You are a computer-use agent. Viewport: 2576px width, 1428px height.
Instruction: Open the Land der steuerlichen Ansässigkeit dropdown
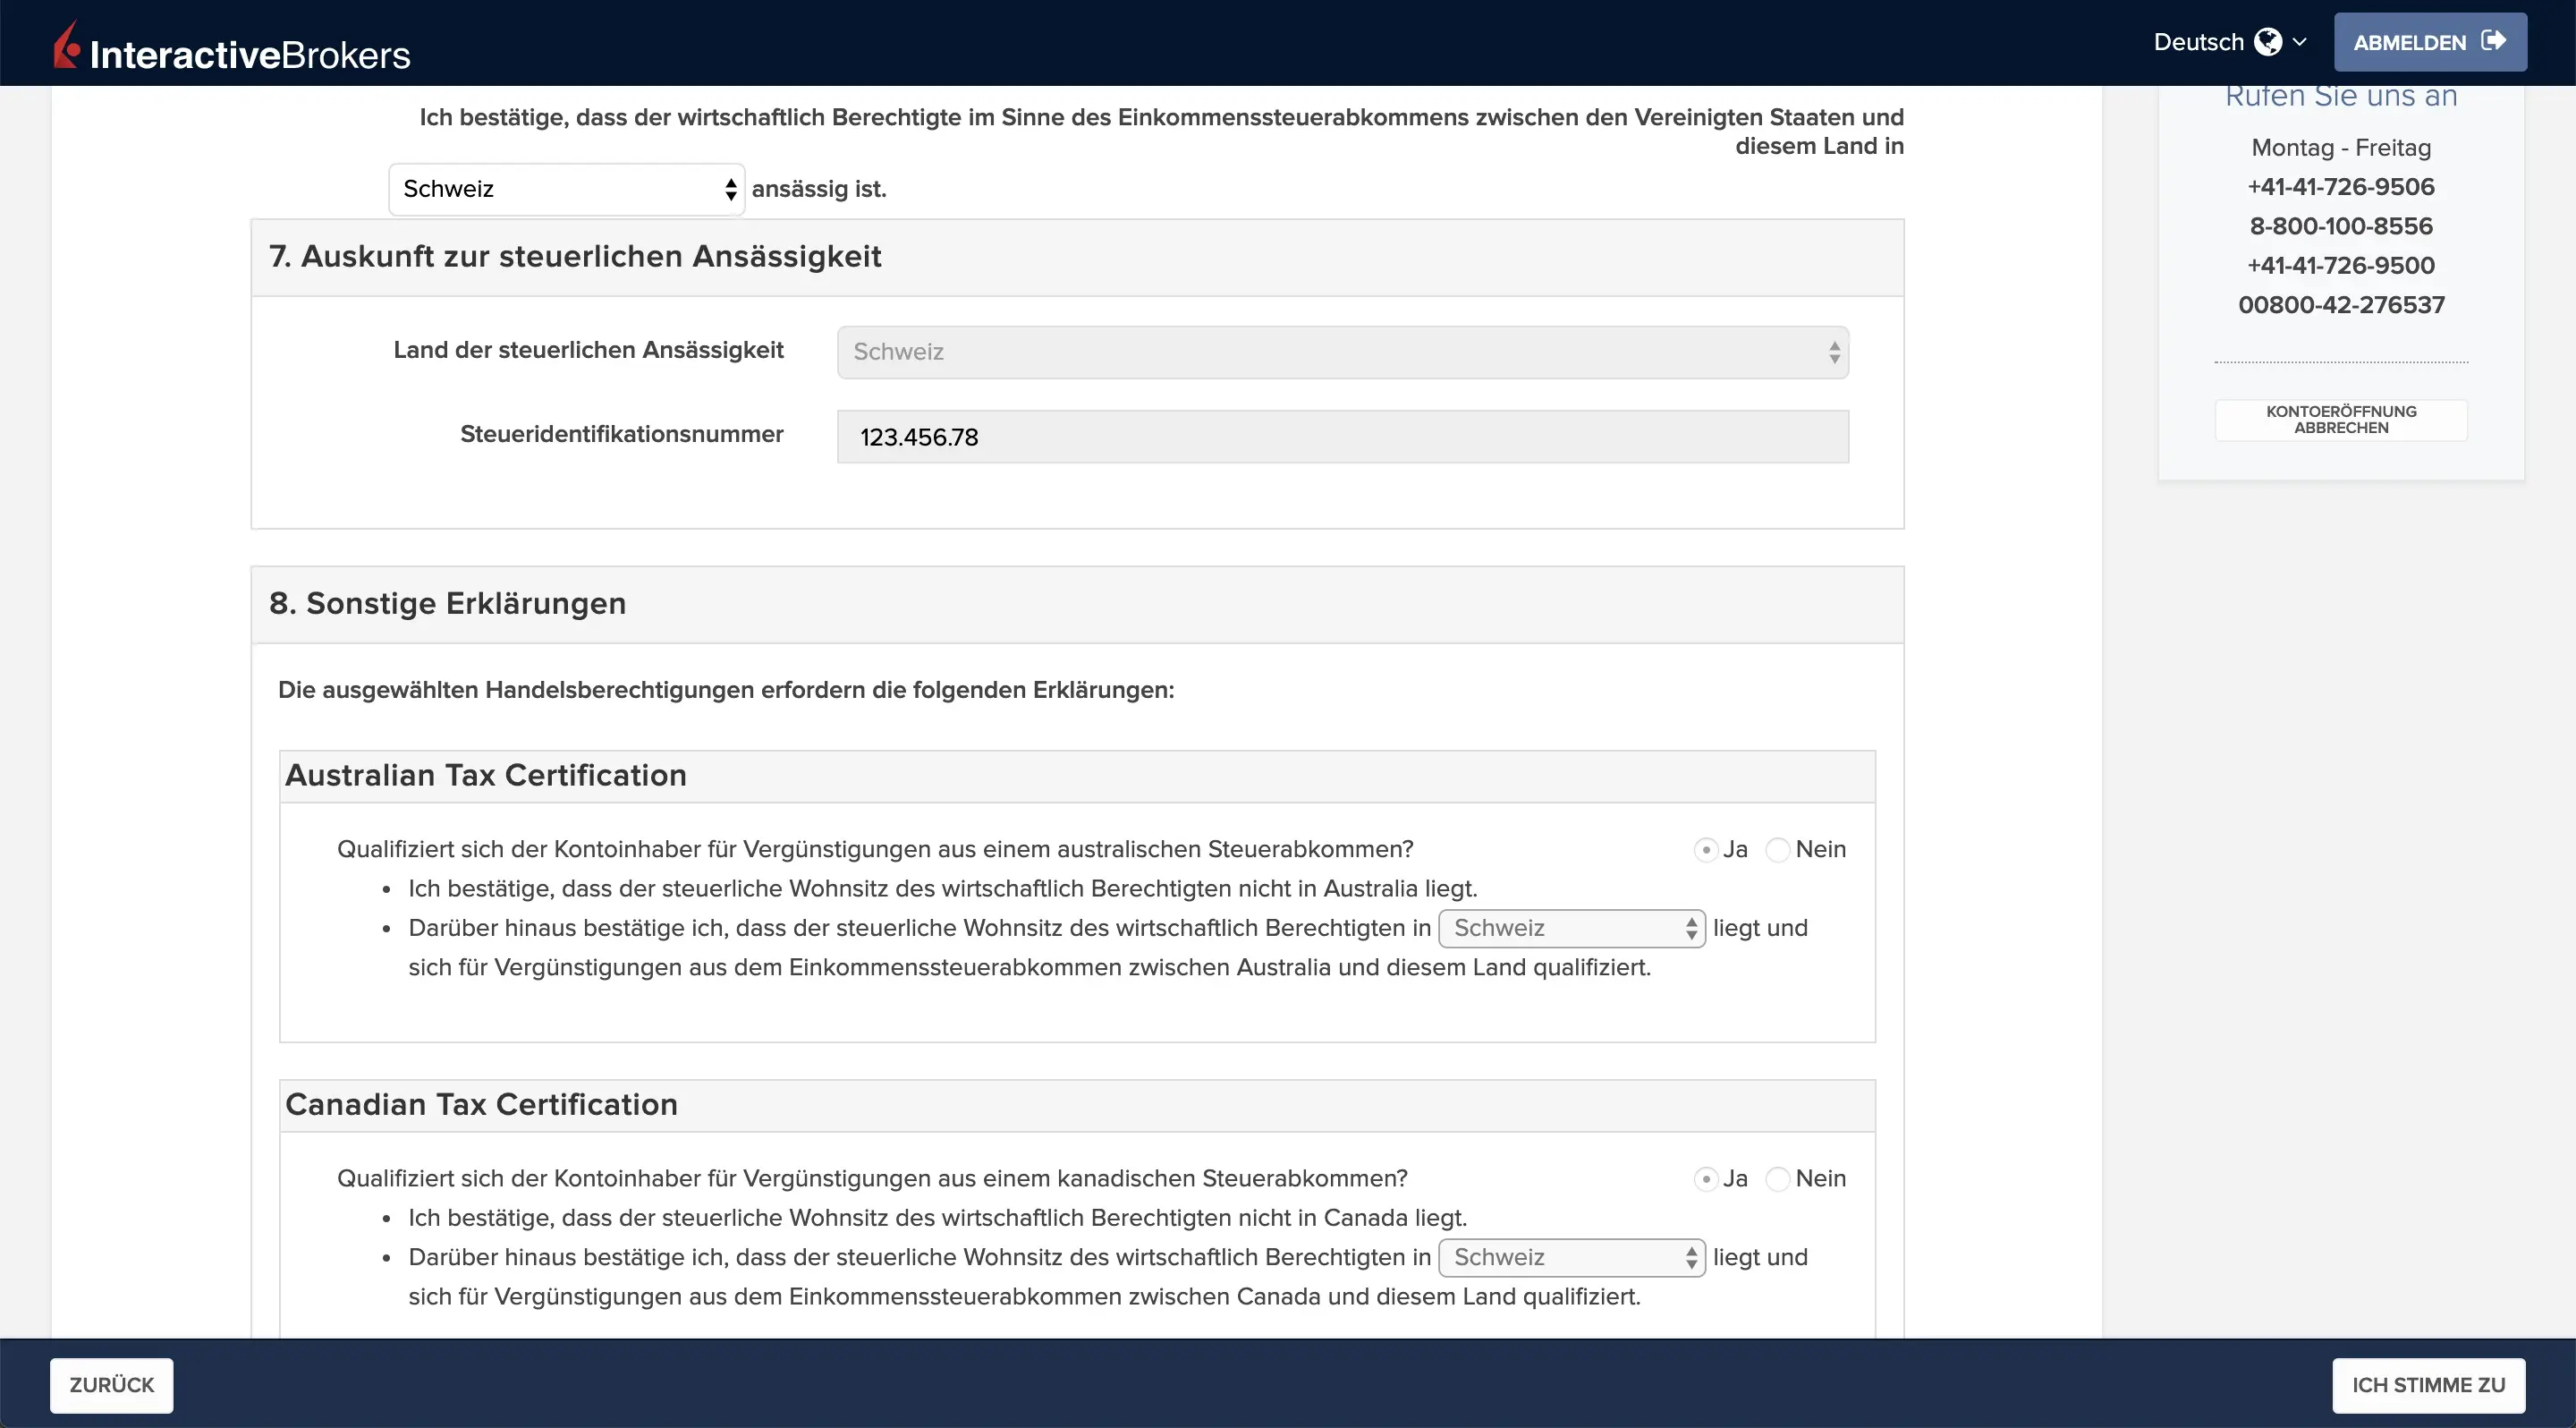tap(1343, 352)
